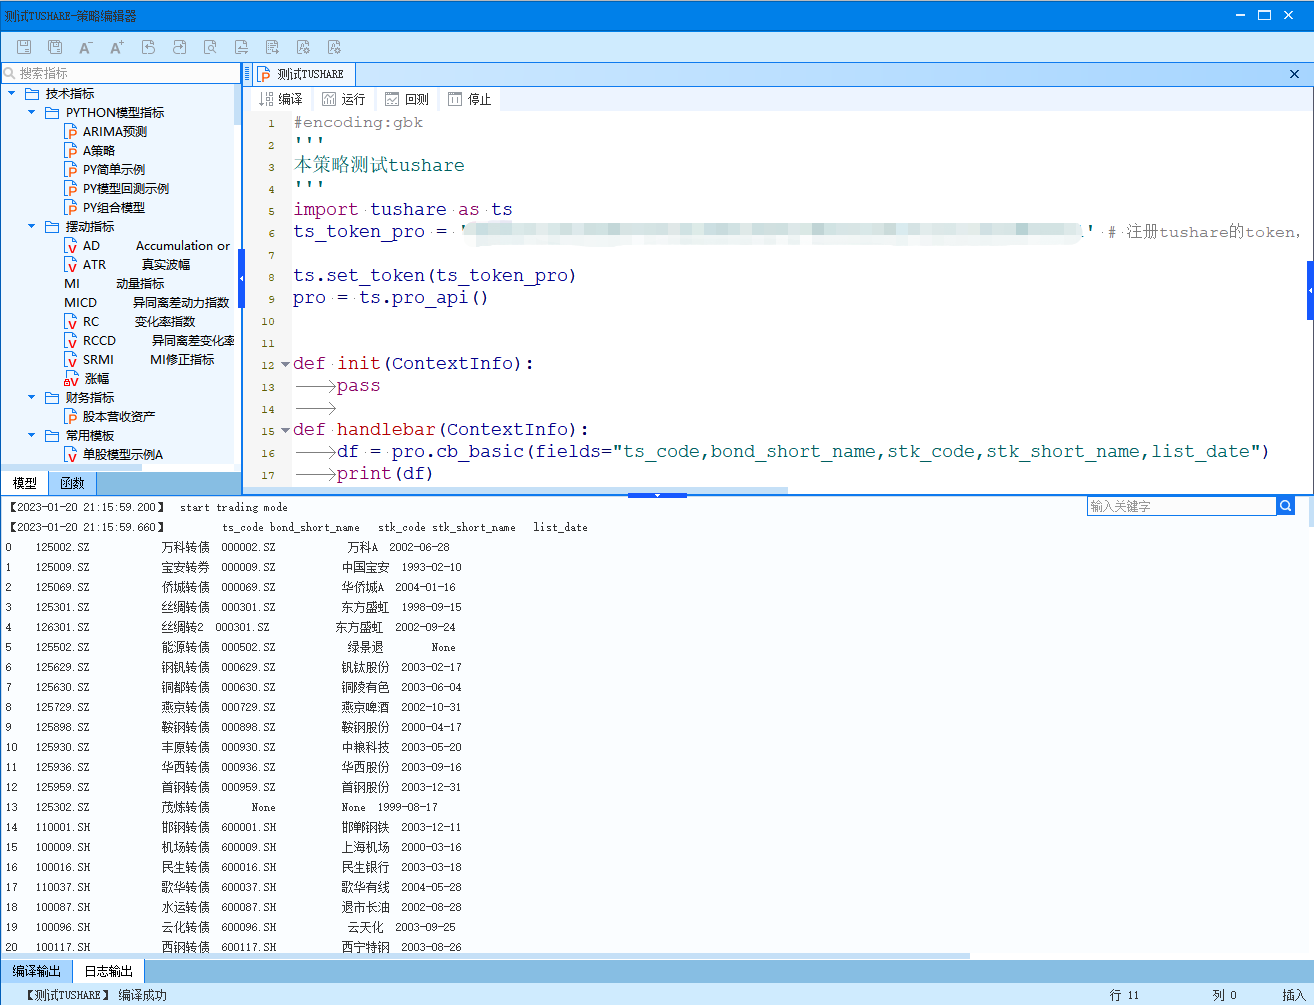Click code line 'import tushare as ts'

(403, 209)
